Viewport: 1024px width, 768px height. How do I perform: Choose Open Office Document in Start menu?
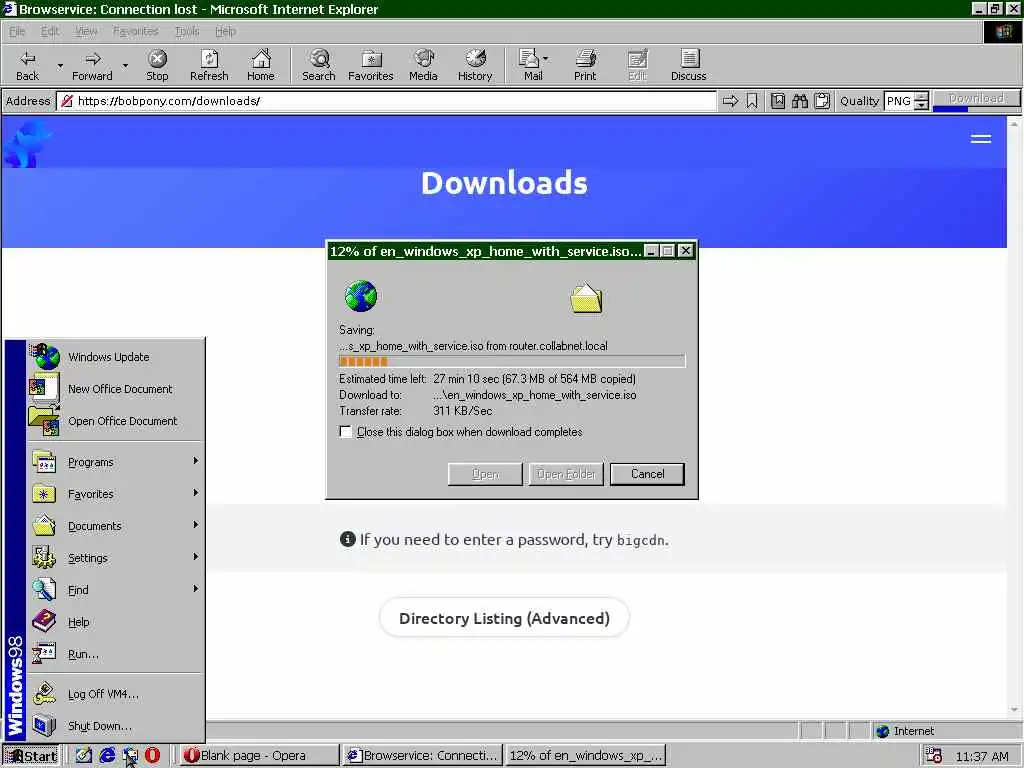click(115, 421)
